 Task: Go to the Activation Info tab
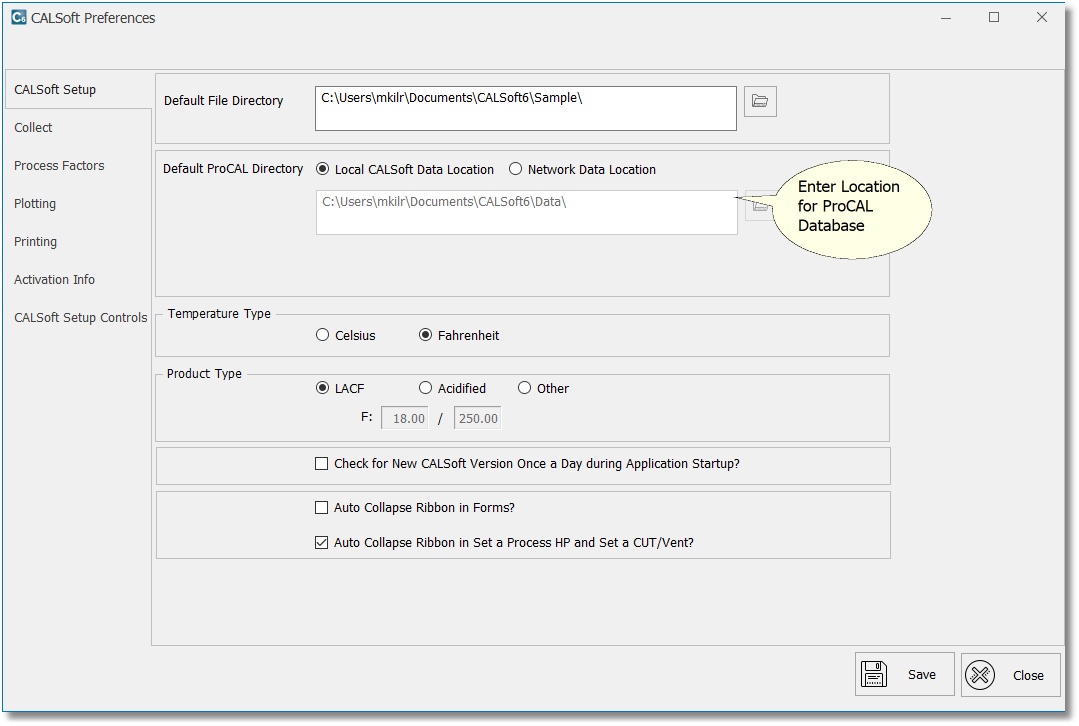pyautogui.click(x=78, y=279)
